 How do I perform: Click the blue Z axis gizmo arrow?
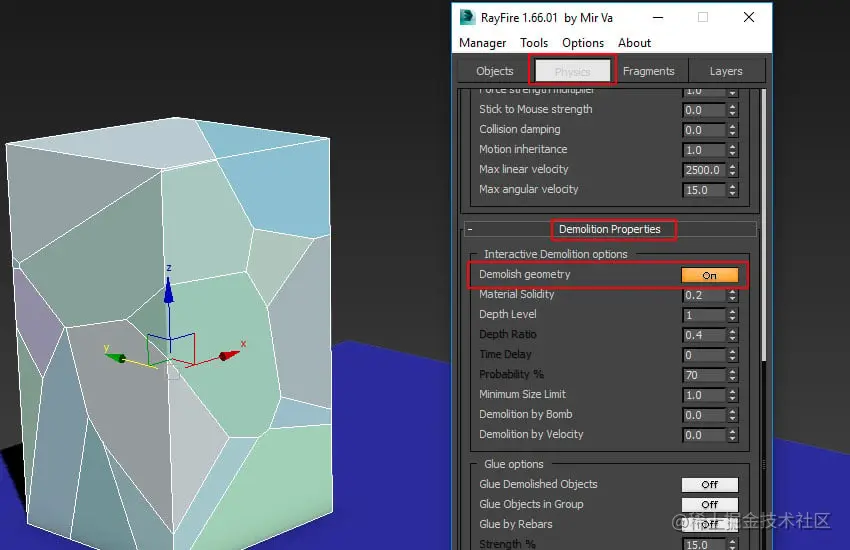(169, 290)
